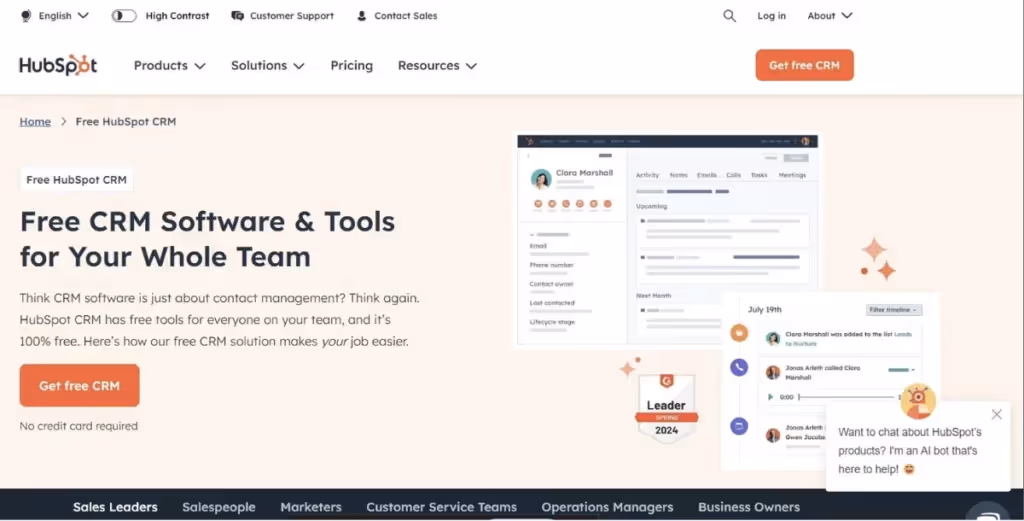Click the Customer Support chat icon
Image resolution: width=1024 pixels, height=521 pixels.
coord(238,16)
